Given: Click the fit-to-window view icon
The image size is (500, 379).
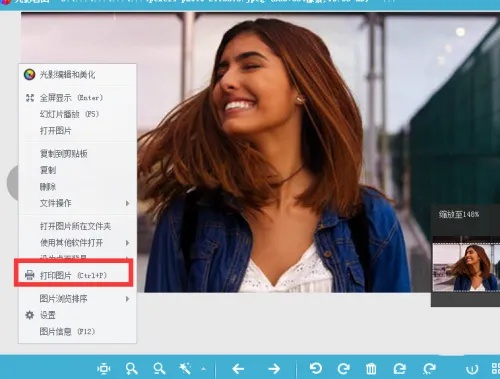Looking at the screenshot, I should (104, 369).
